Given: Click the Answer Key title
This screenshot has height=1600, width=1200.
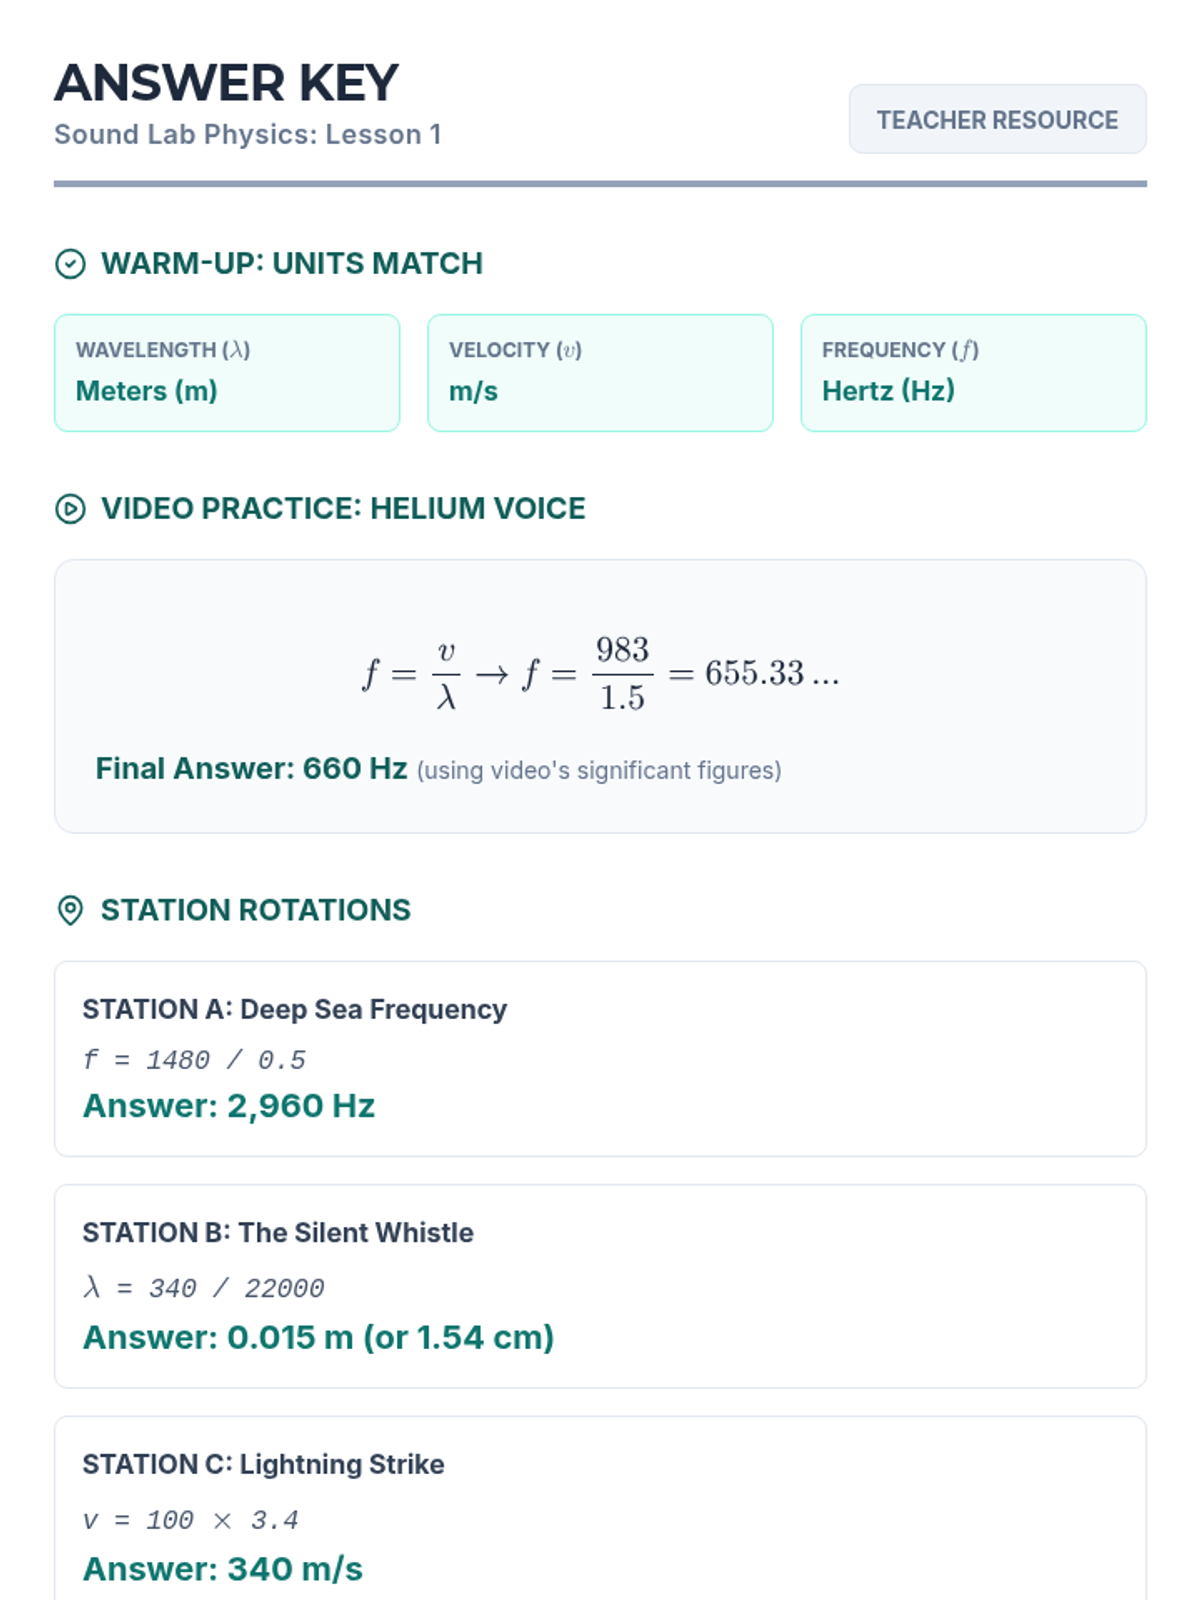Looking at the screenshot, I should 227,83.
